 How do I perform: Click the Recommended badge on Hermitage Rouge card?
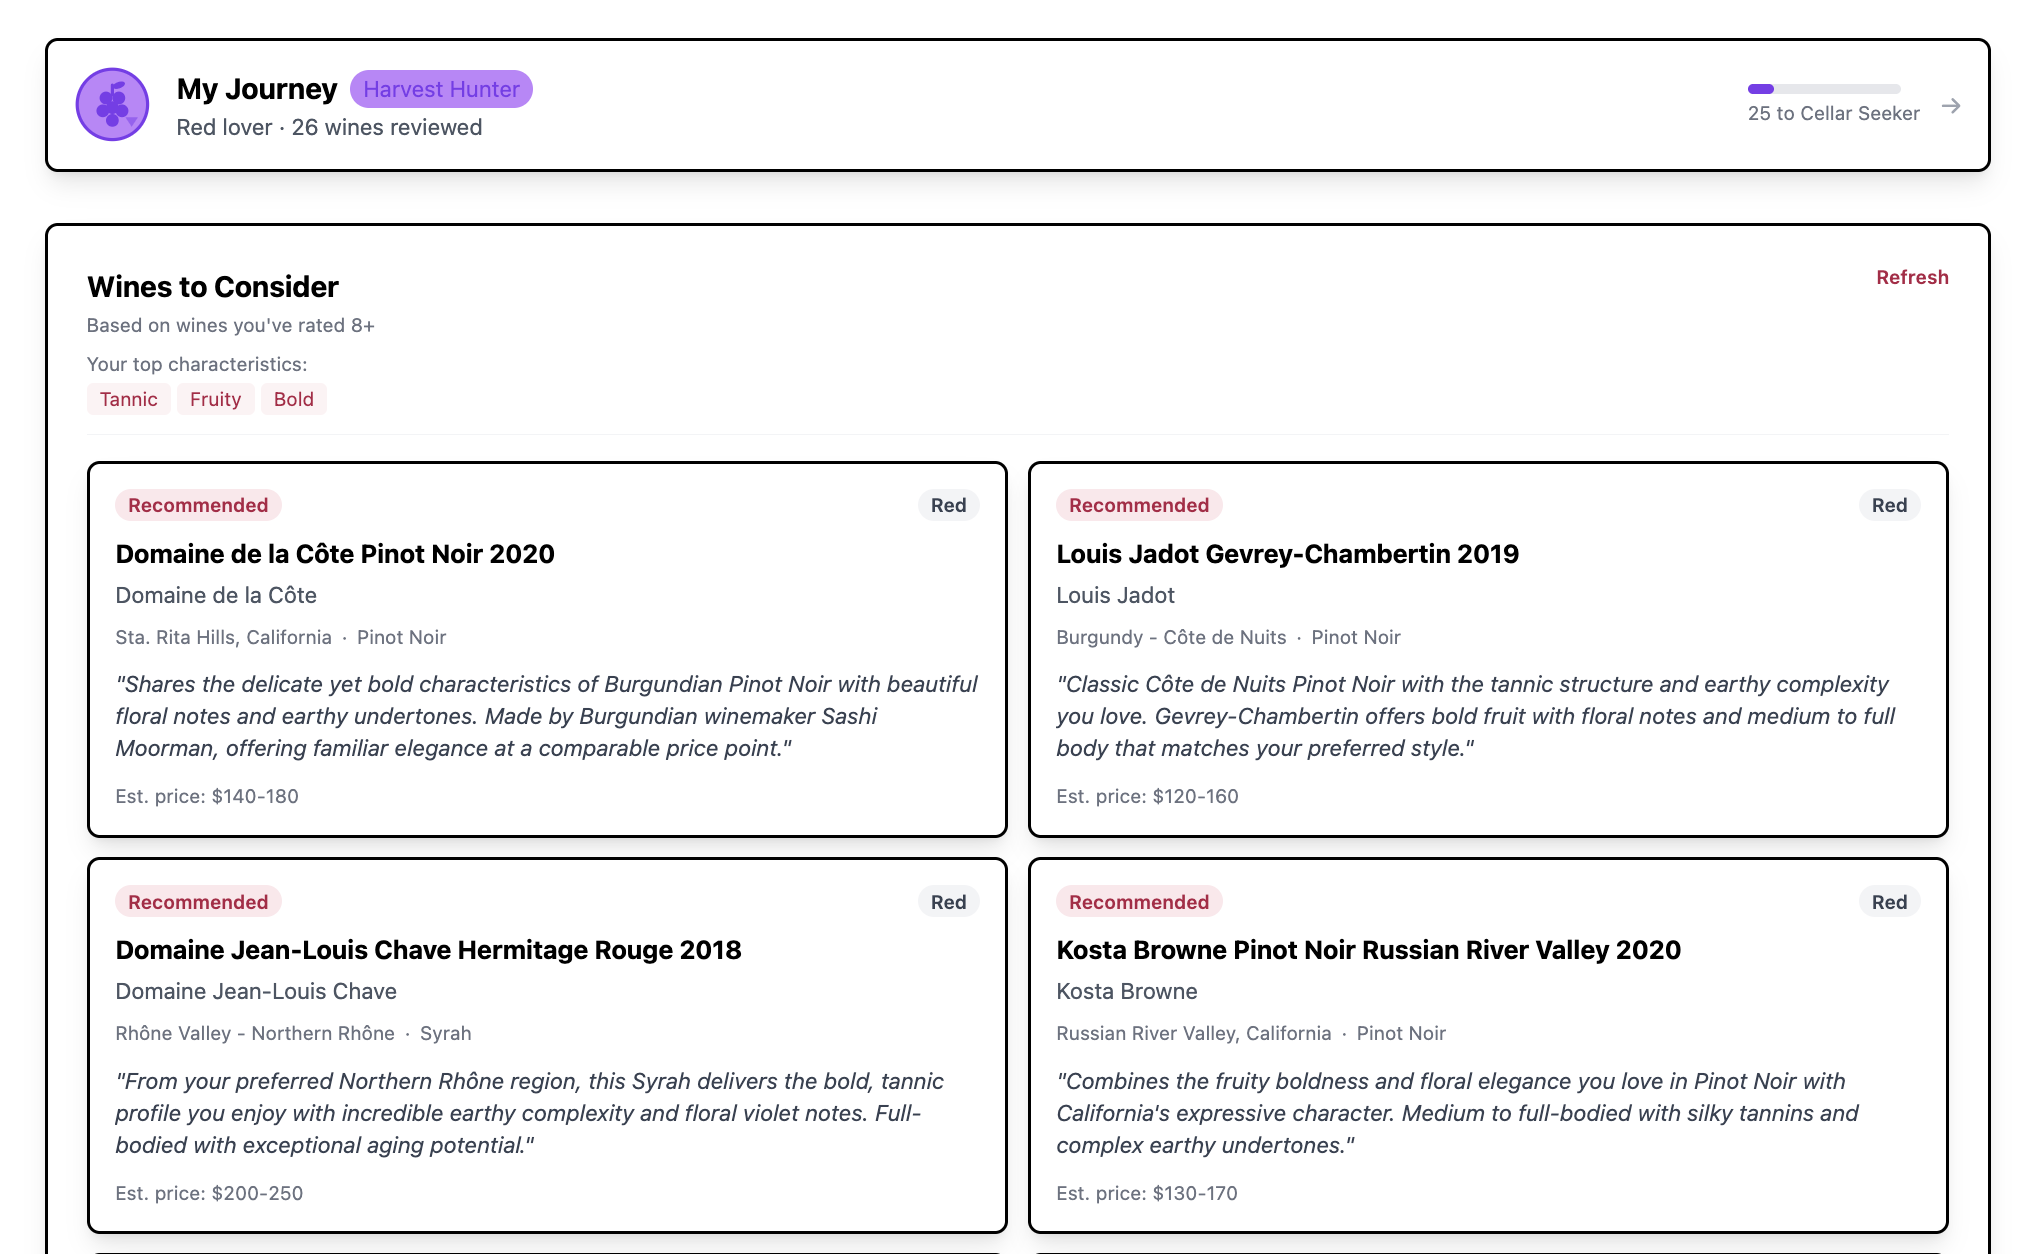point(197,901)
